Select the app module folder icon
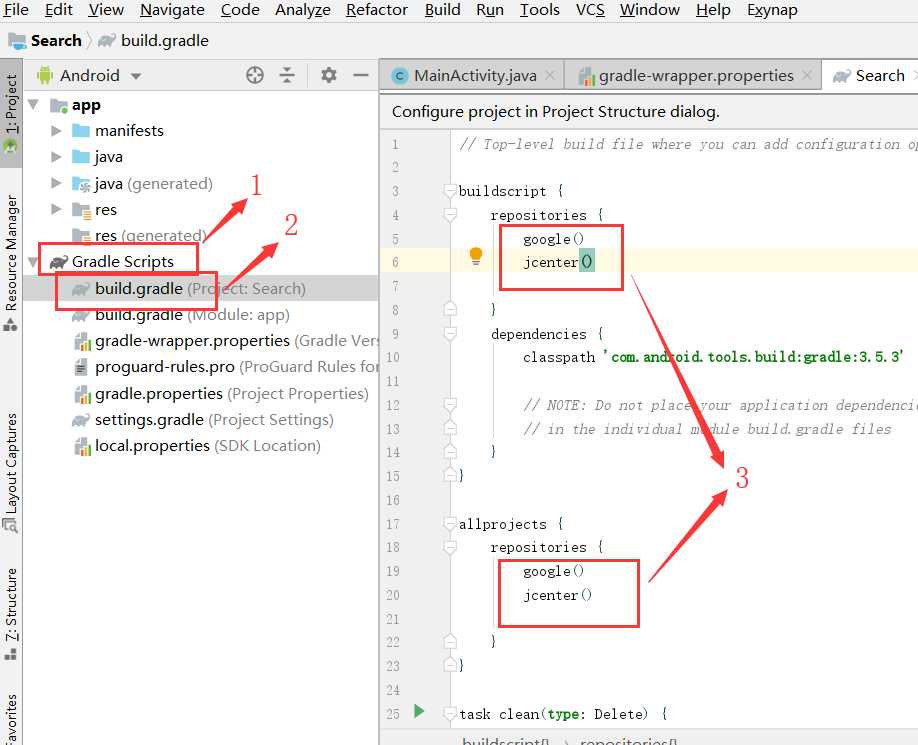Viewport: 918px width, 745px height. point(59,105)
